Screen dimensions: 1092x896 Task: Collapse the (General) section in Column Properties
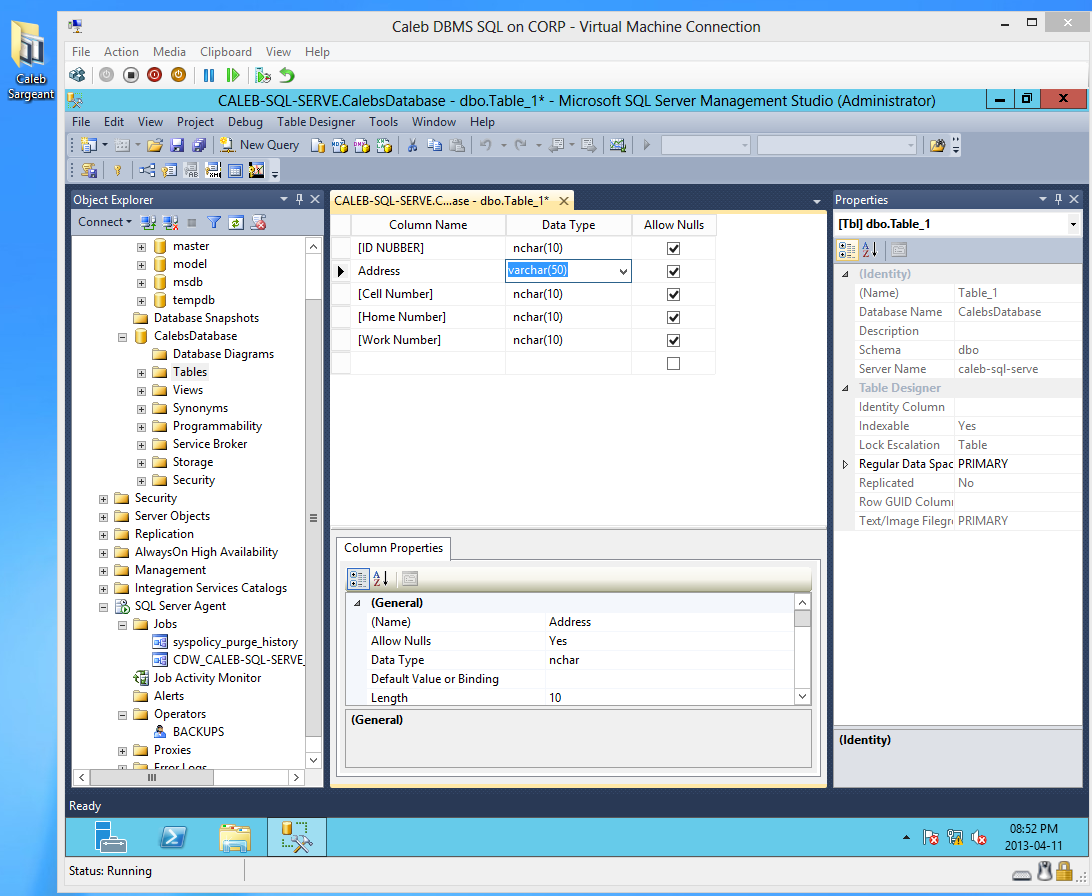tap(357, 603)
